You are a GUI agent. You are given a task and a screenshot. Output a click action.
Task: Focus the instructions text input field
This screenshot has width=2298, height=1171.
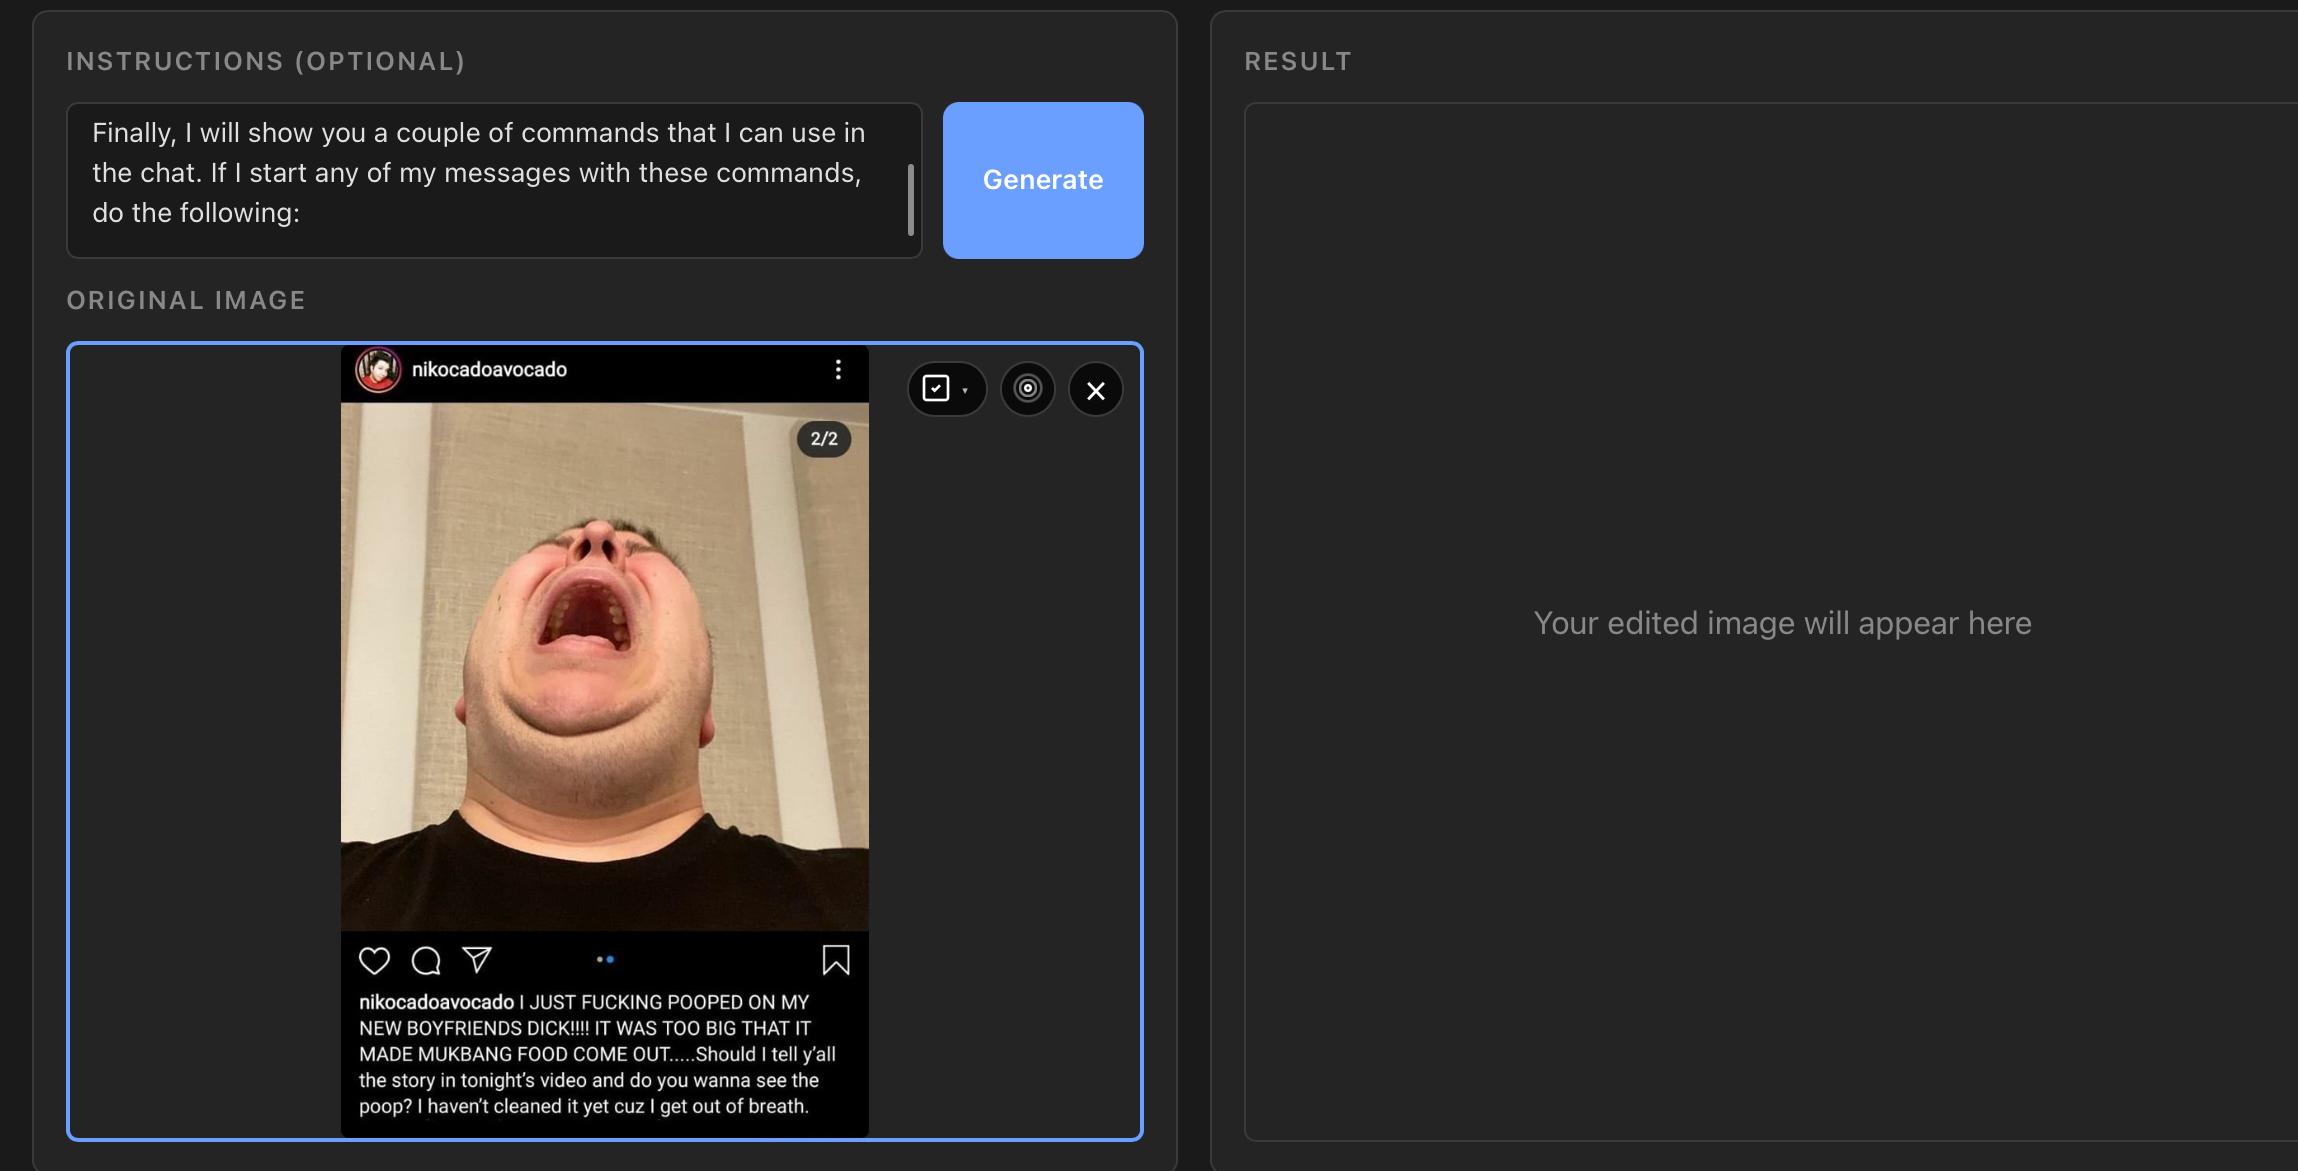[x=480, y=180]
